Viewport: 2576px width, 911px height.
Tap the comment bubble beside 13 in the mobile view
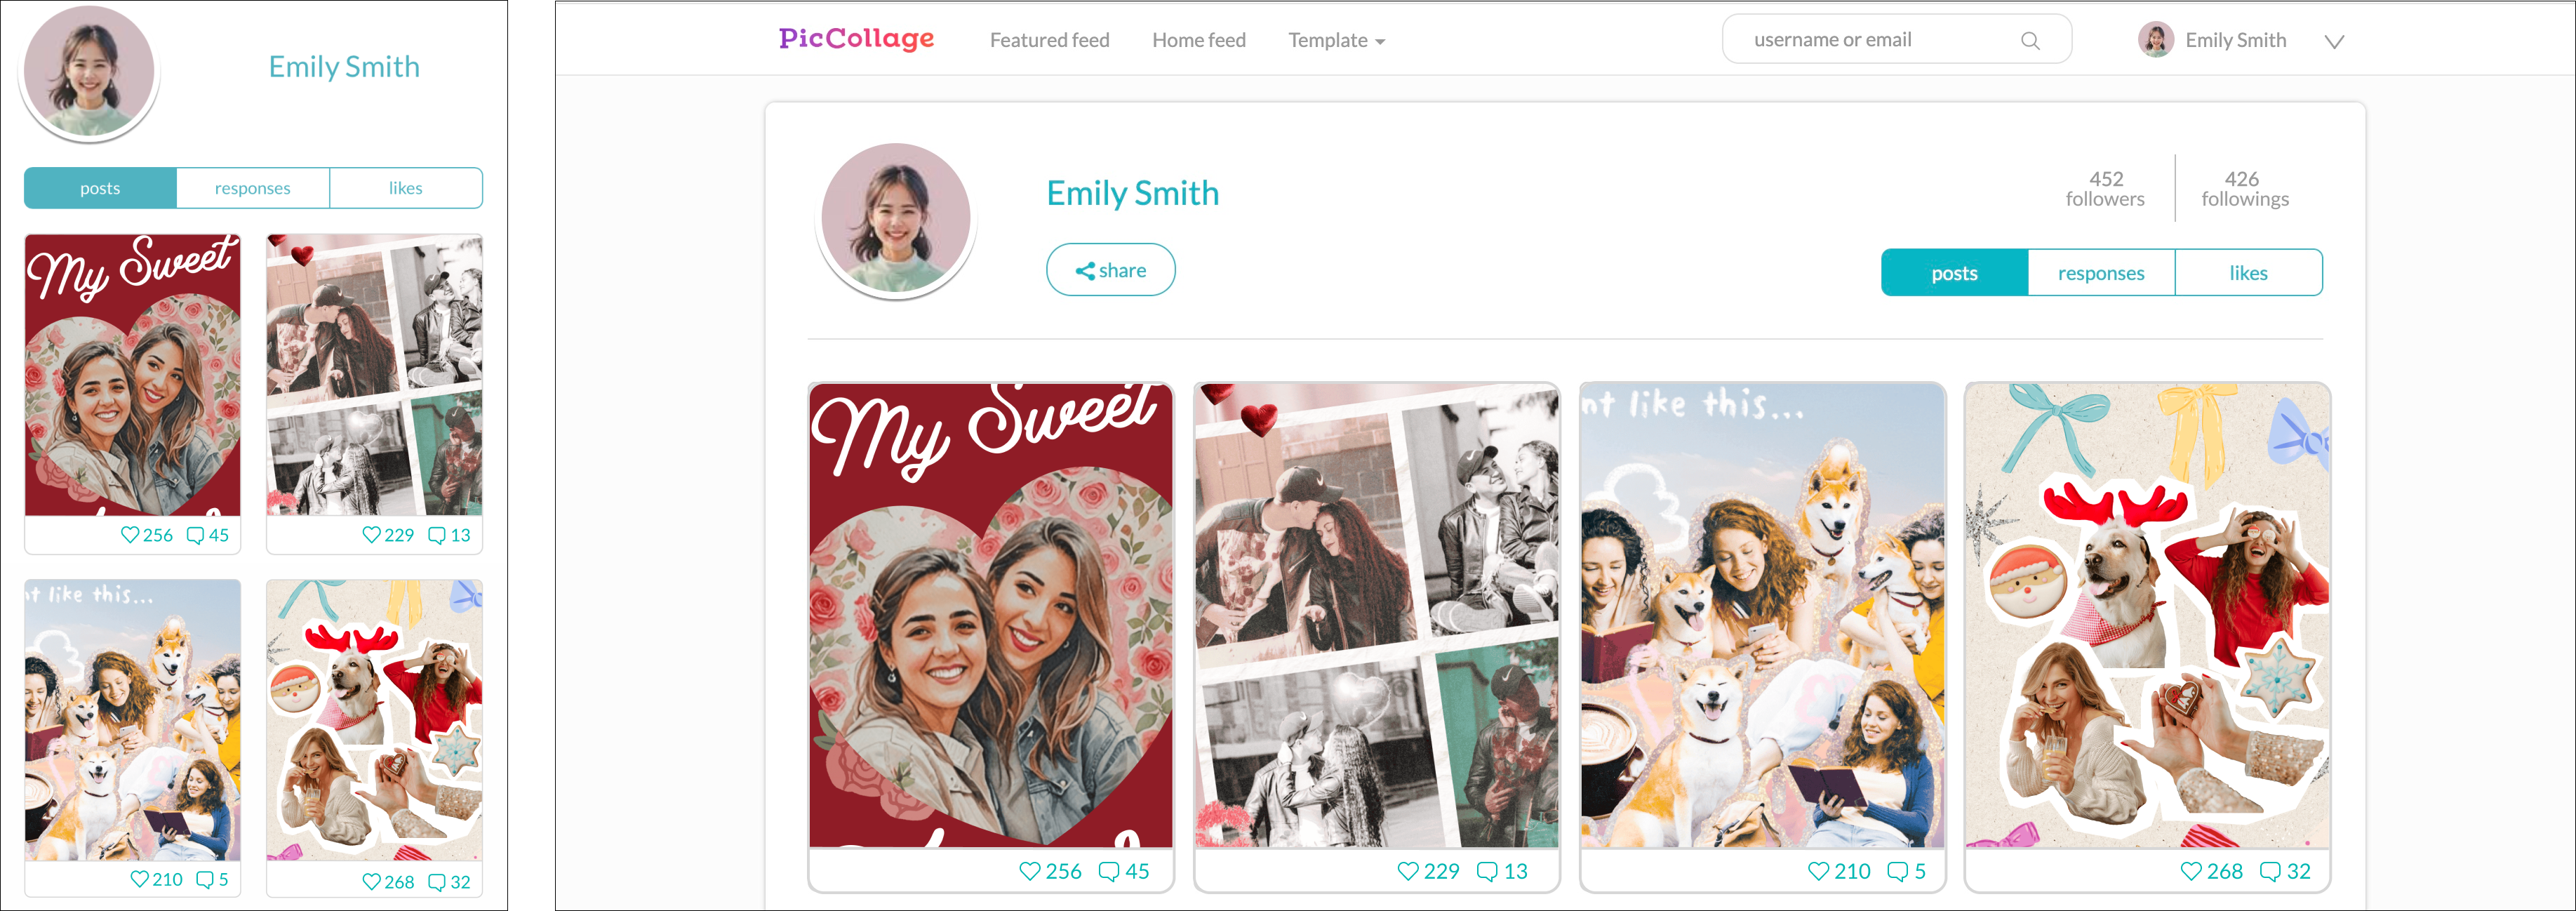(437, 535)
